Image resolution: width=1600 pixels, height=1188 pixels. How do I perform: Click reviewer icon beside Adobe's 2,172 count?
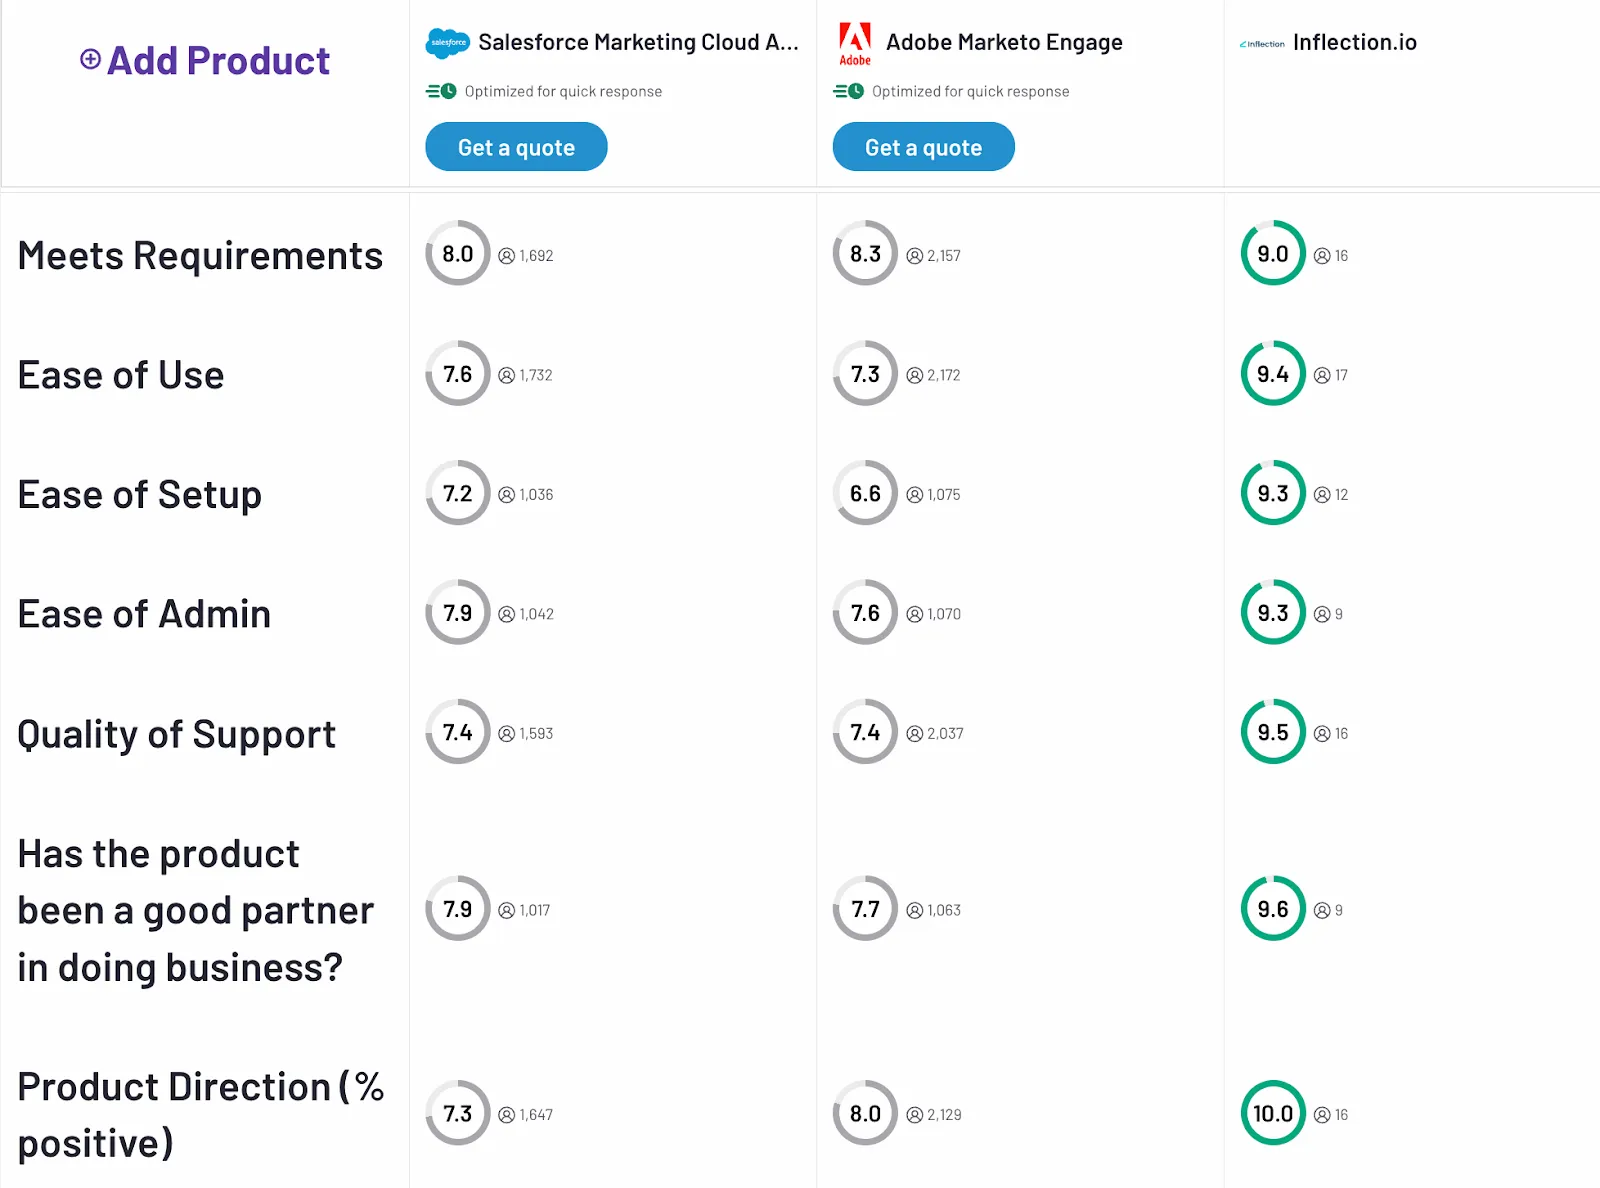coord(914,375)
